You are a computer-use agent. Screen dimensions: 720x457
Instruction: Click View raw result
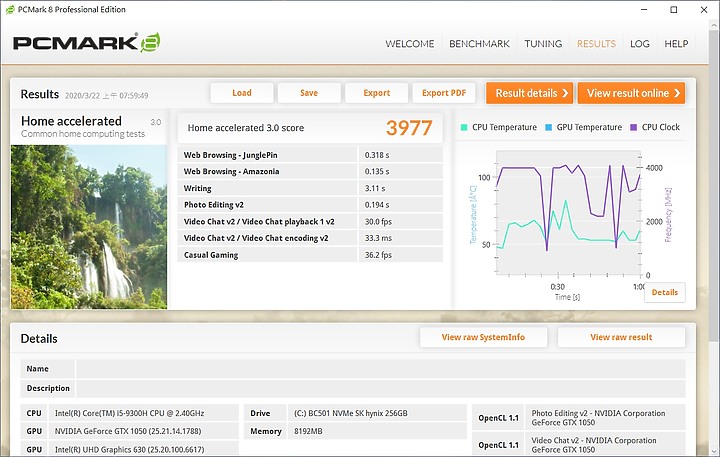point(621,337)
